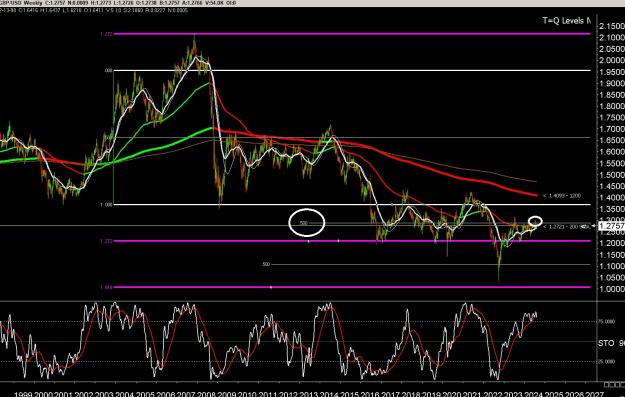This screenshot has width=625, height=397.
Task: Click the GBP/USD Weekly chart title text
Action: pyautogui.click(x=20, y=3)
